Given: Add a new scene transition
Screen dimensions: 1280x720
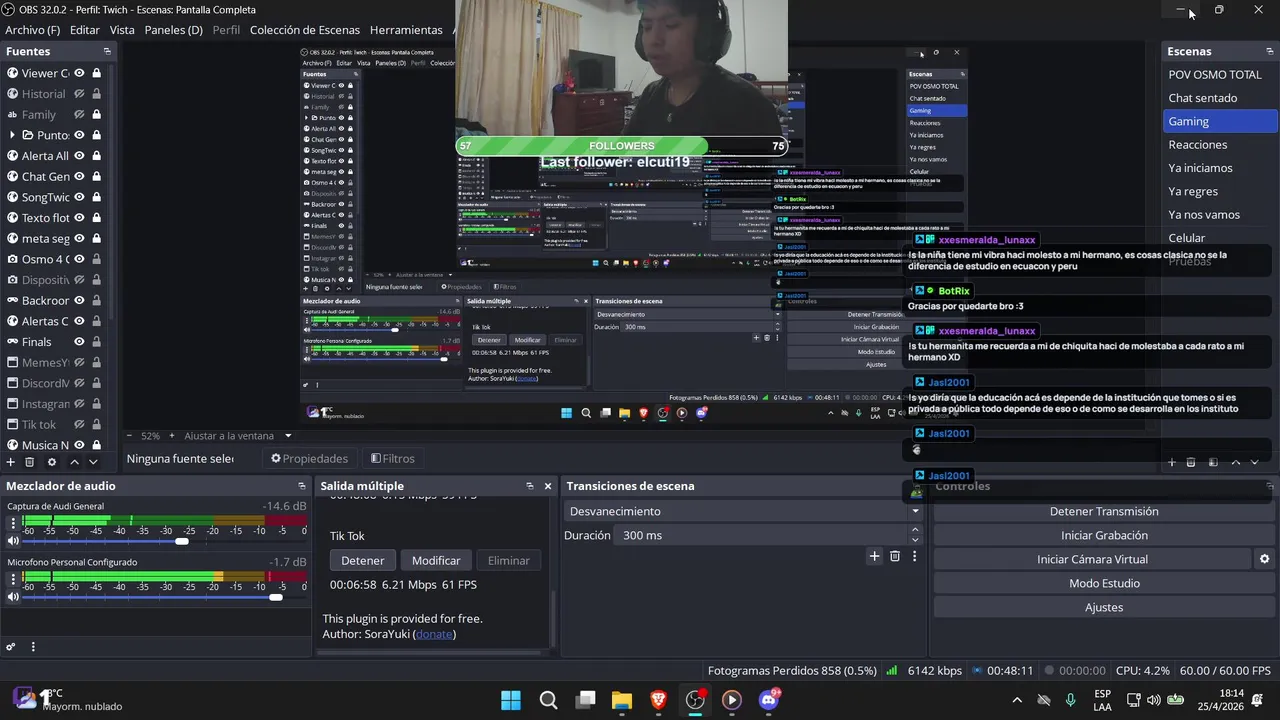Looking at the screenshot, I should point(874,556).
